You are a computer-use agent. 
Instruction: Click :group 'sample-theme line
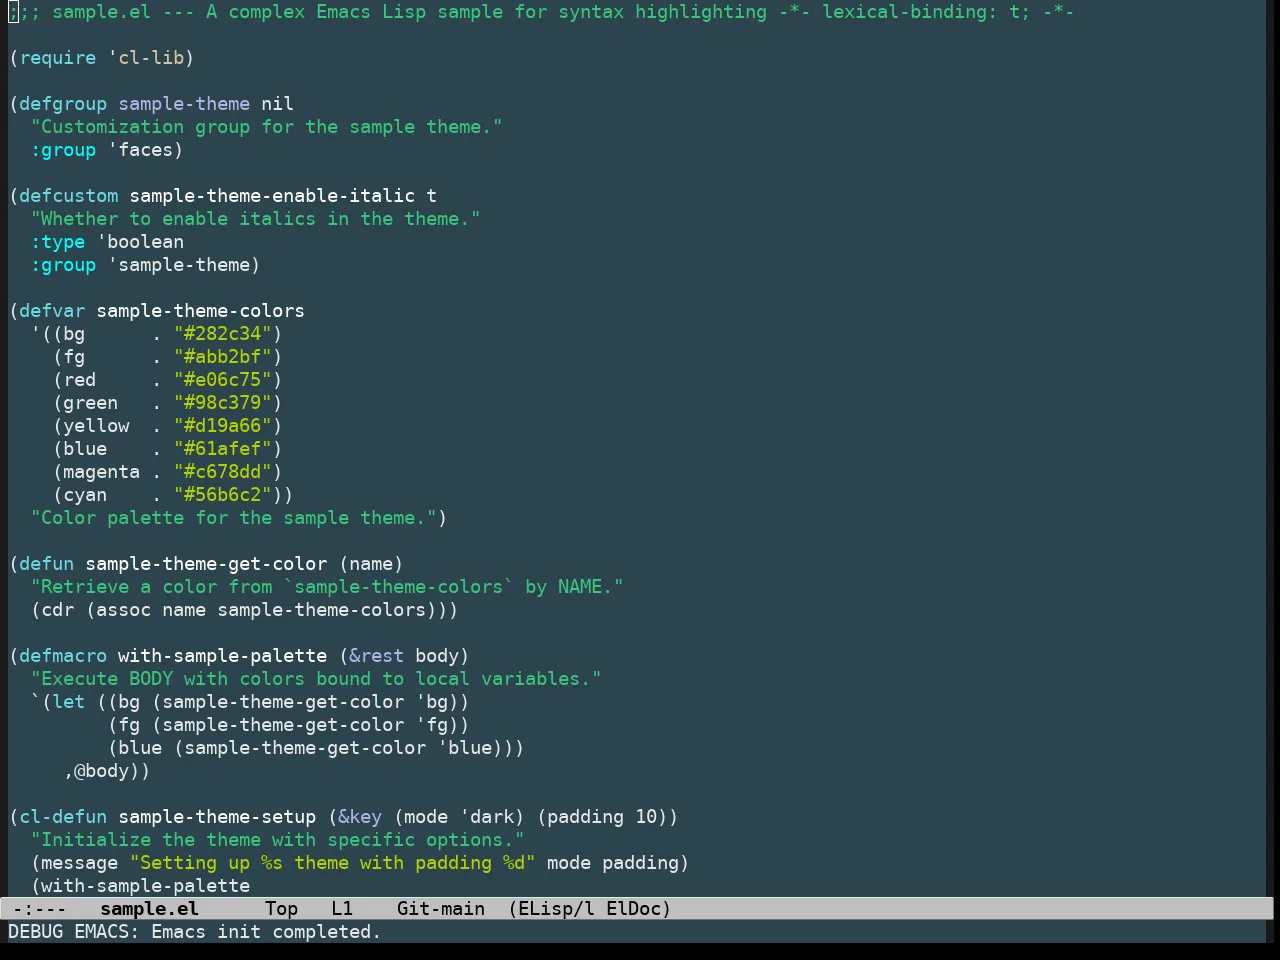[145, 265]
